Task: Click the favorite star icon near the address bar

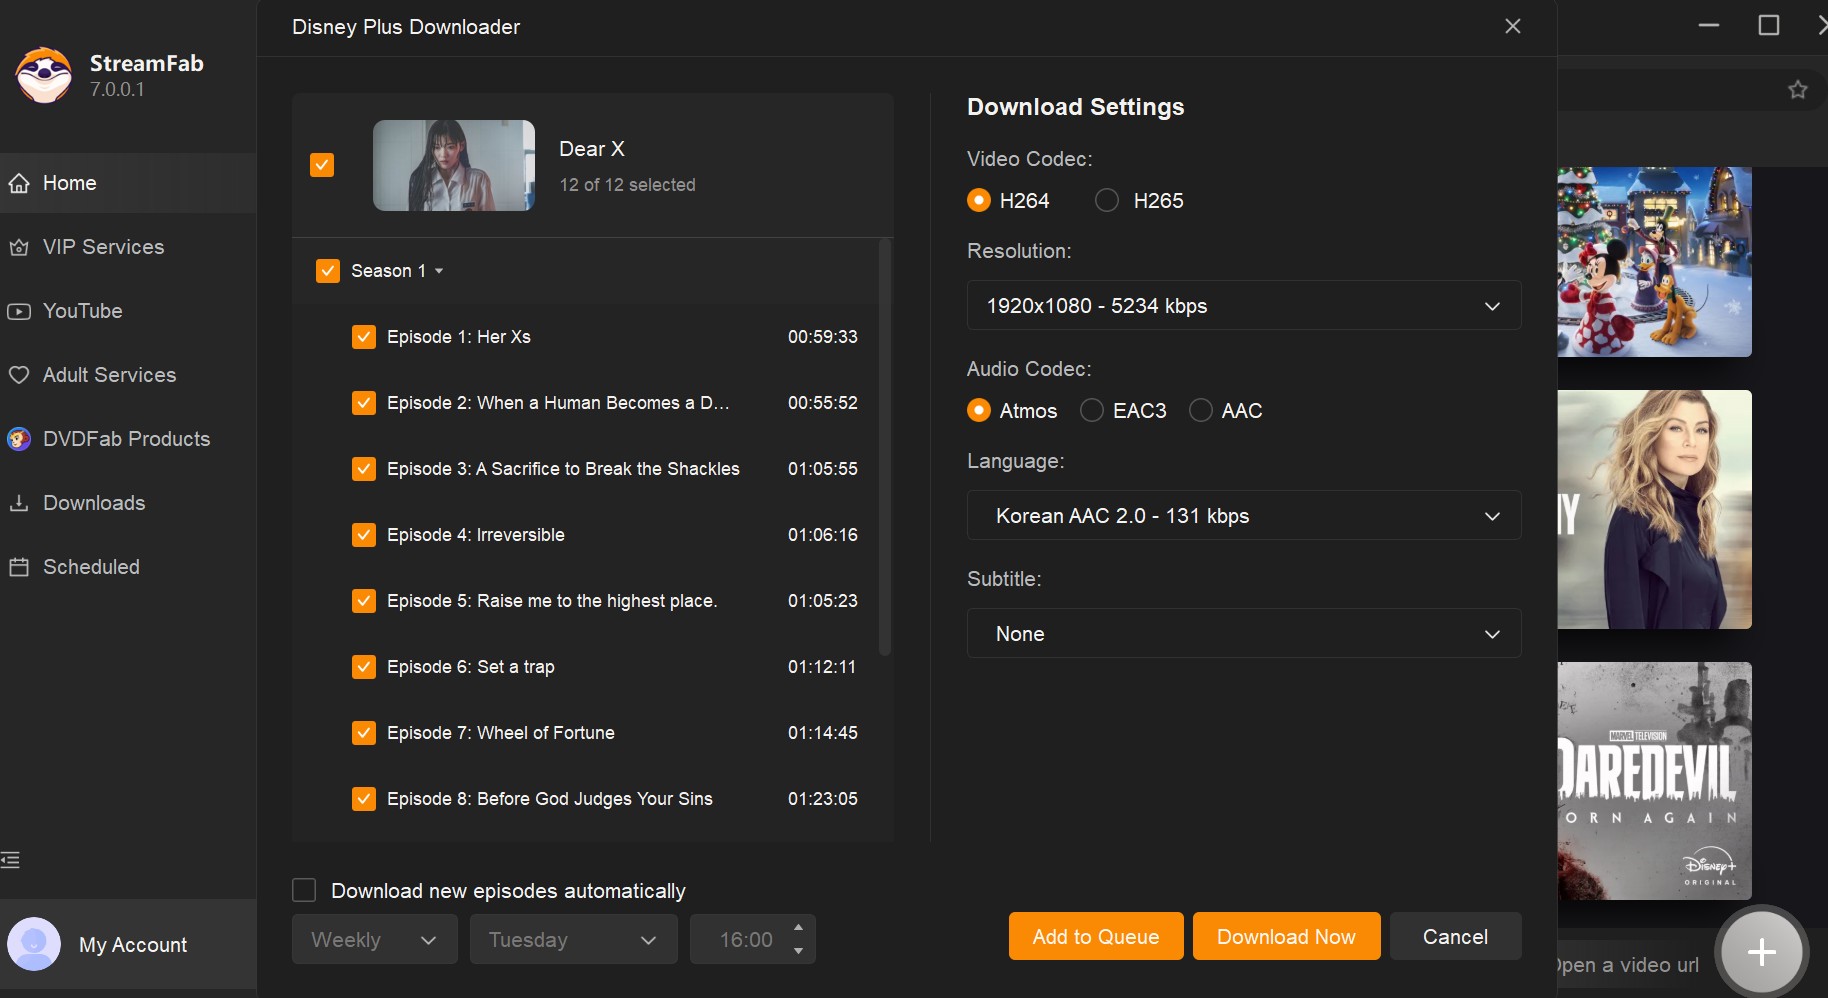Action: coord(1797,89)
